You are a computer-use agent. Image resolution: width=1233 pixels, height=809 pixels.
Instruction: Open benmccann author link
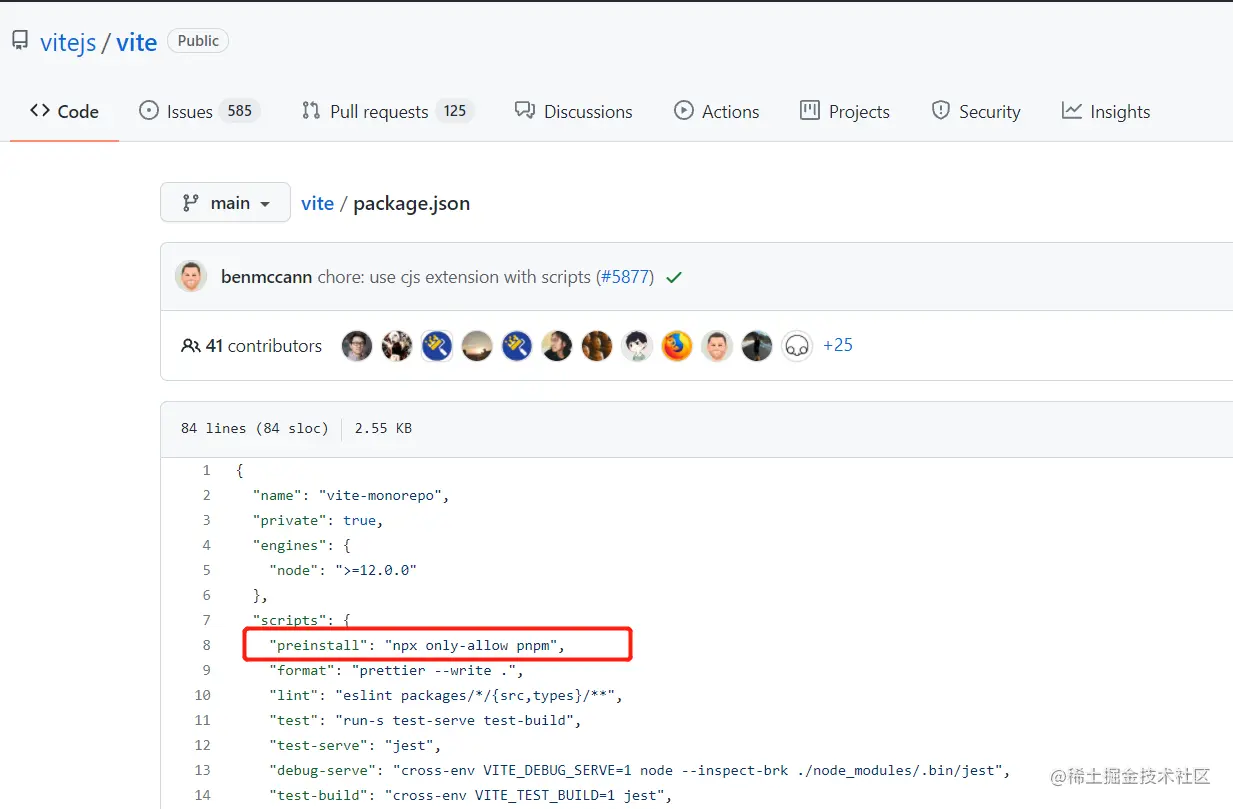tap(267, 277)
